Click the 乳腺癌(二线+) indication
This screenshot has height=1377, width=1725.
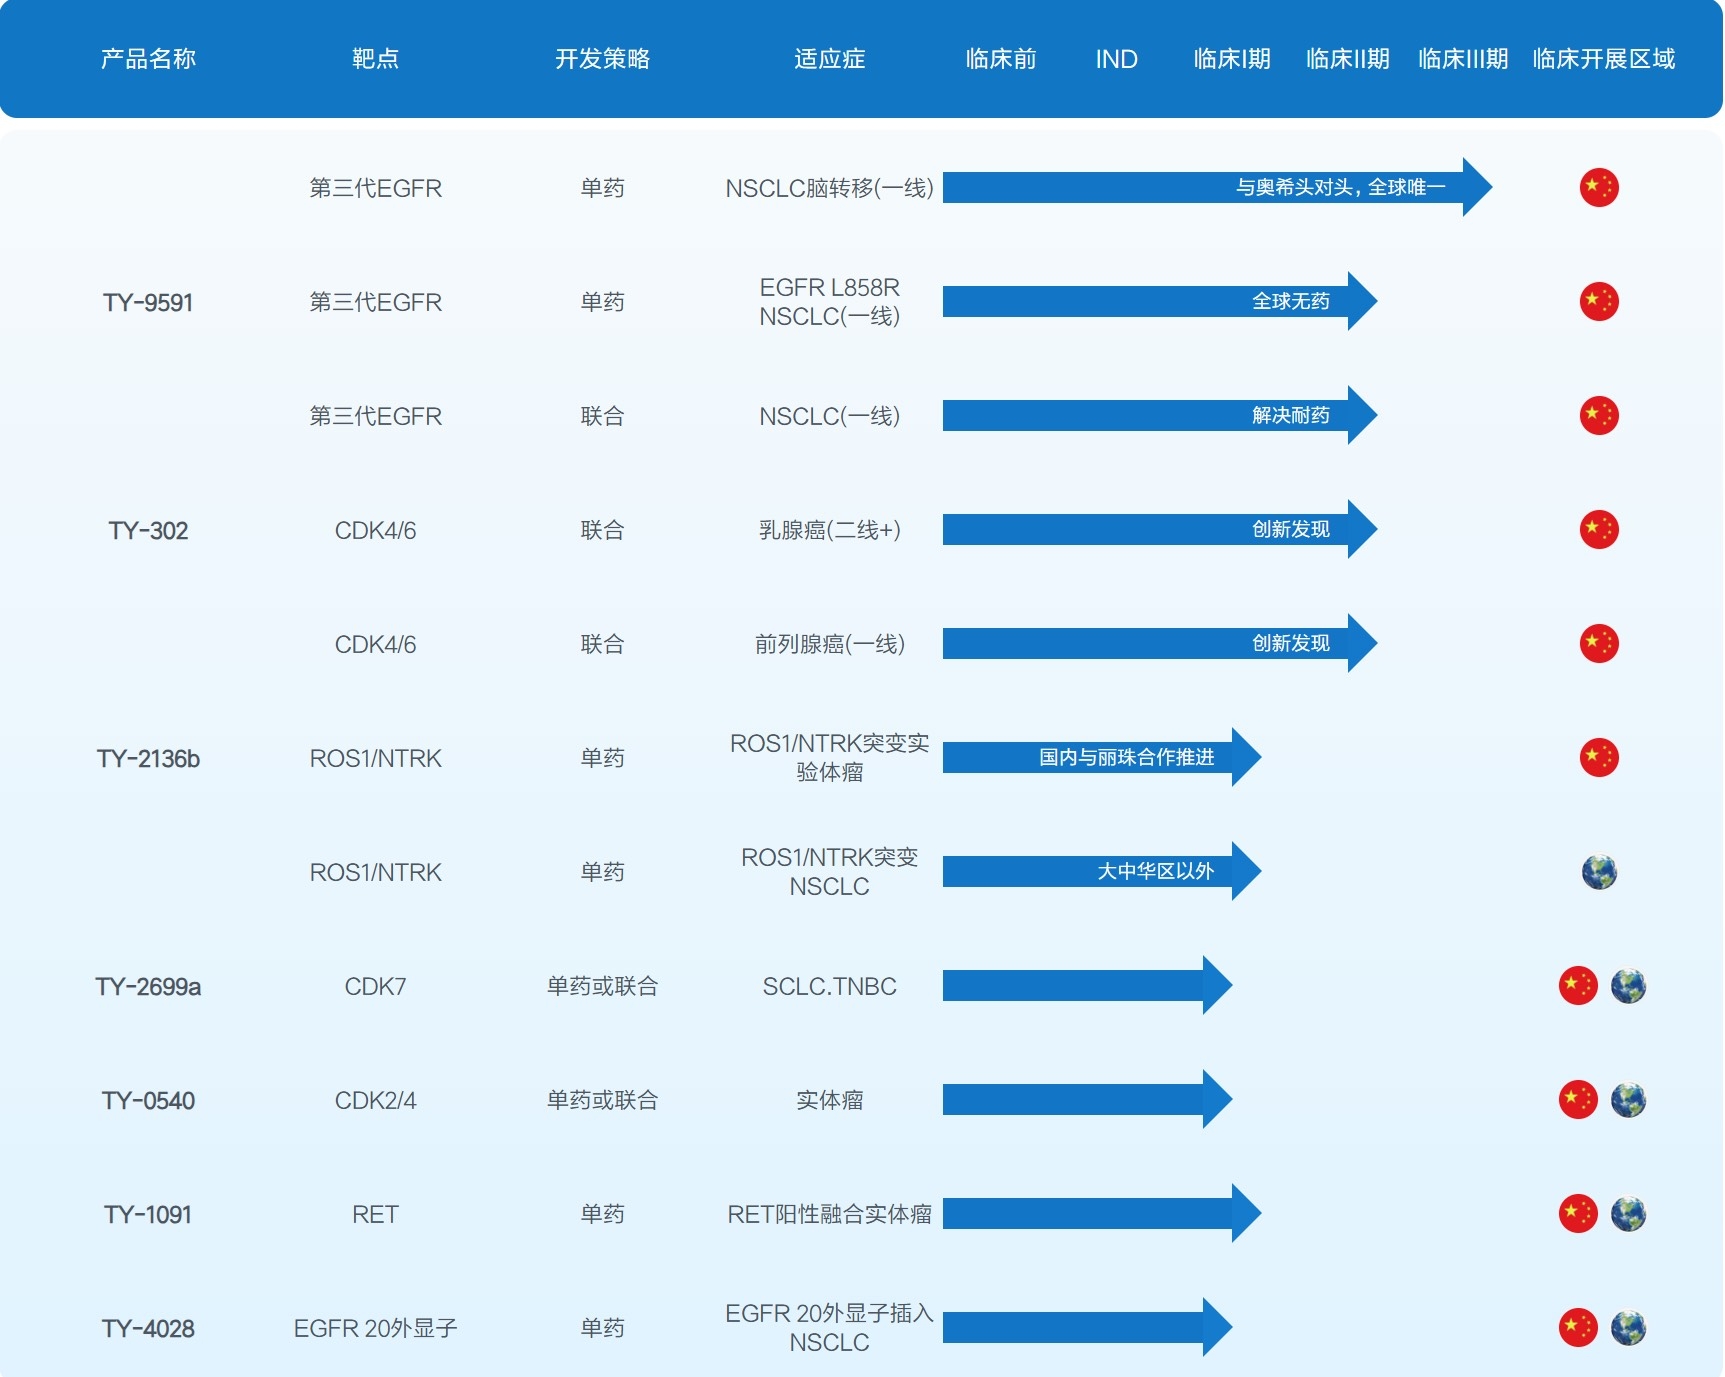[829, 530]
